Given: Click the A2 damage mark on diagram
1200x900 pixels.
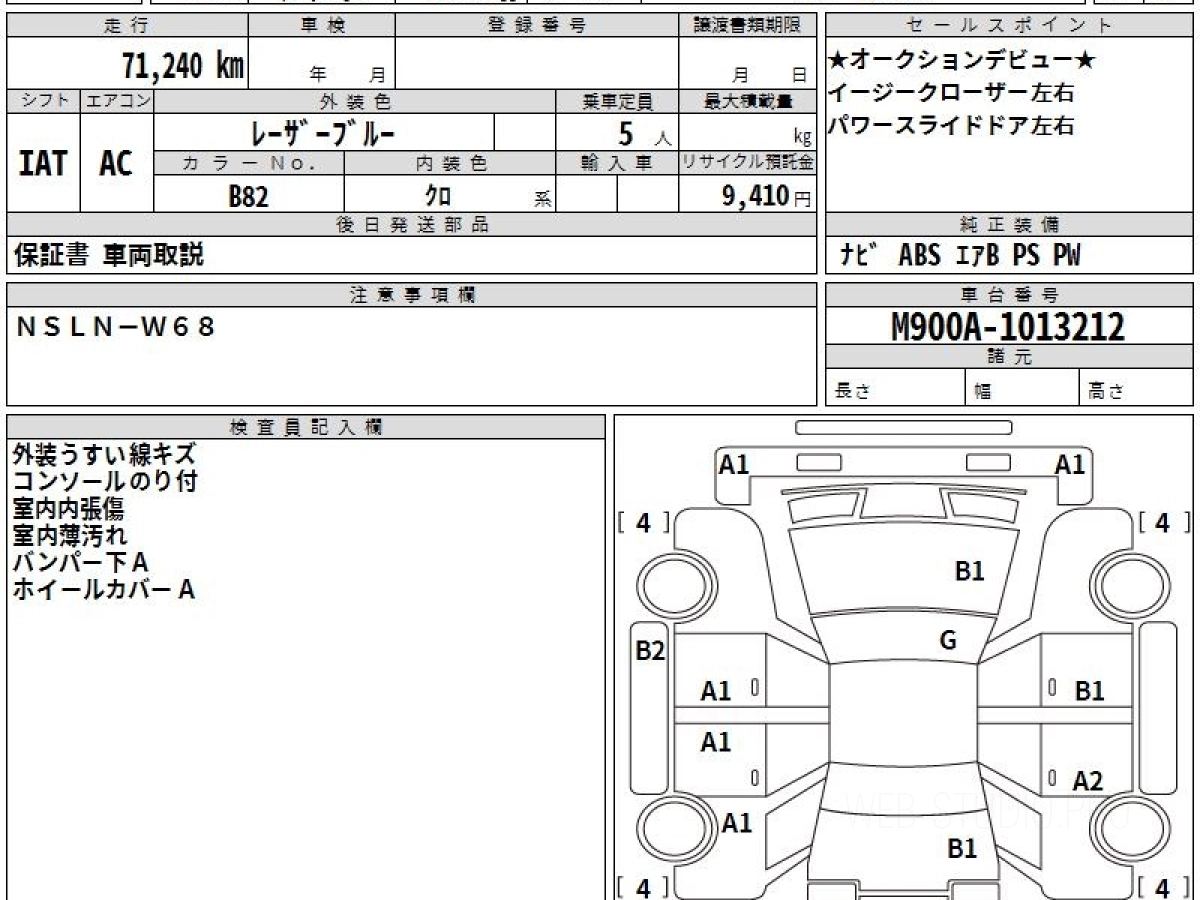Looking at the screenshot, I should click(1088, 781).
